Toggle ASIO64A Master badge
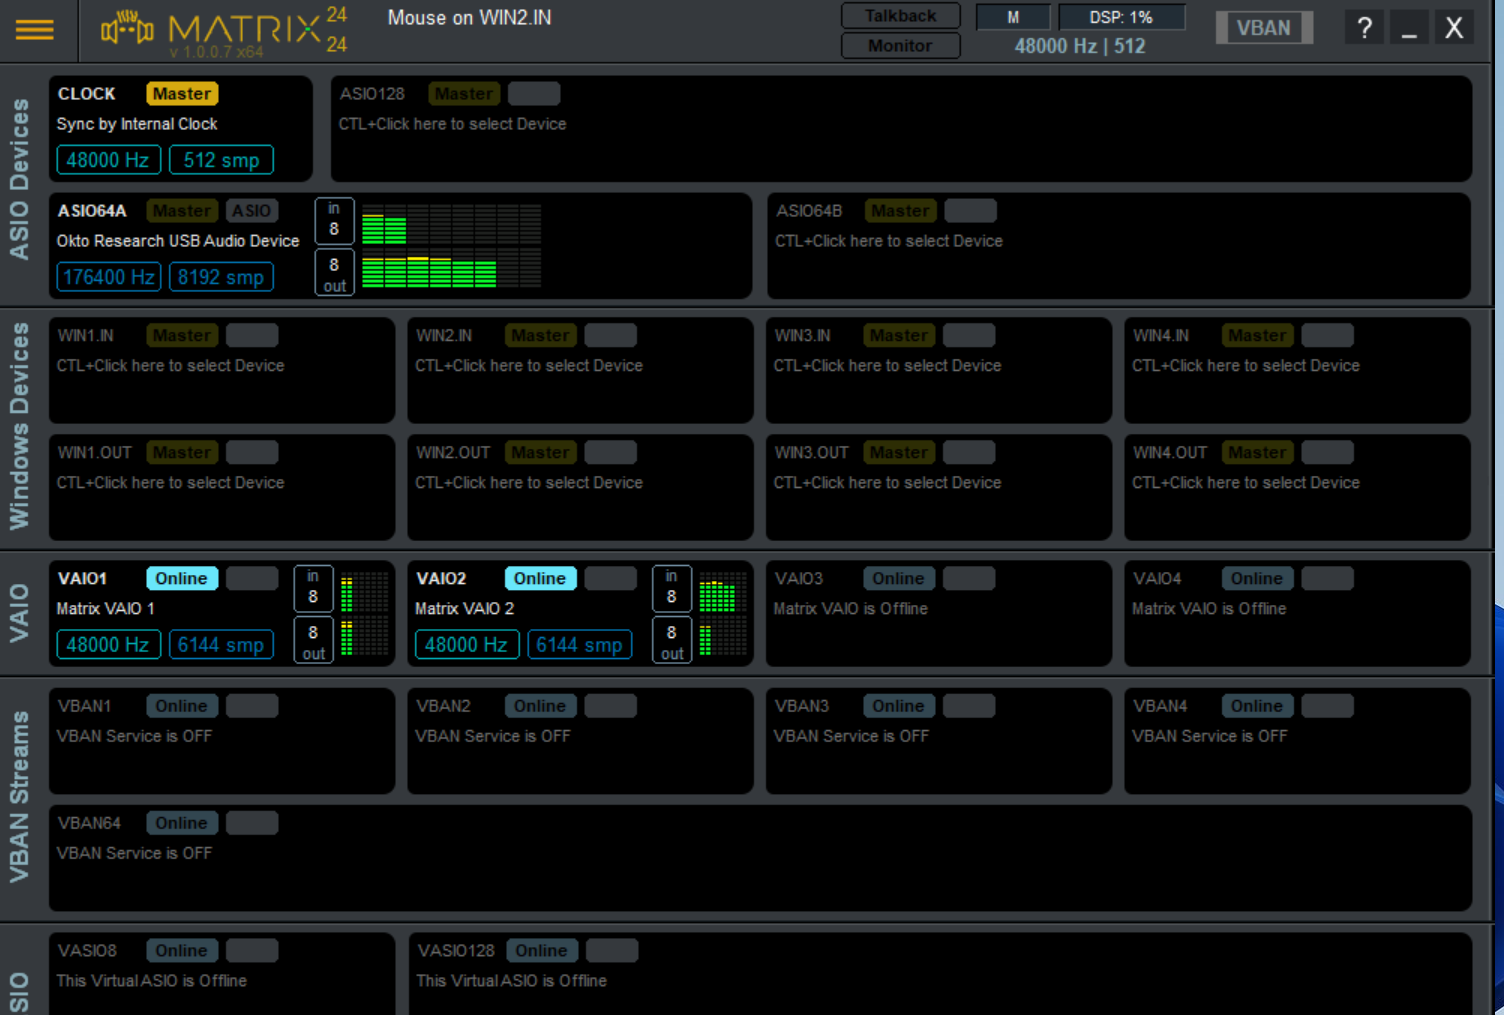 coord(182,211)
